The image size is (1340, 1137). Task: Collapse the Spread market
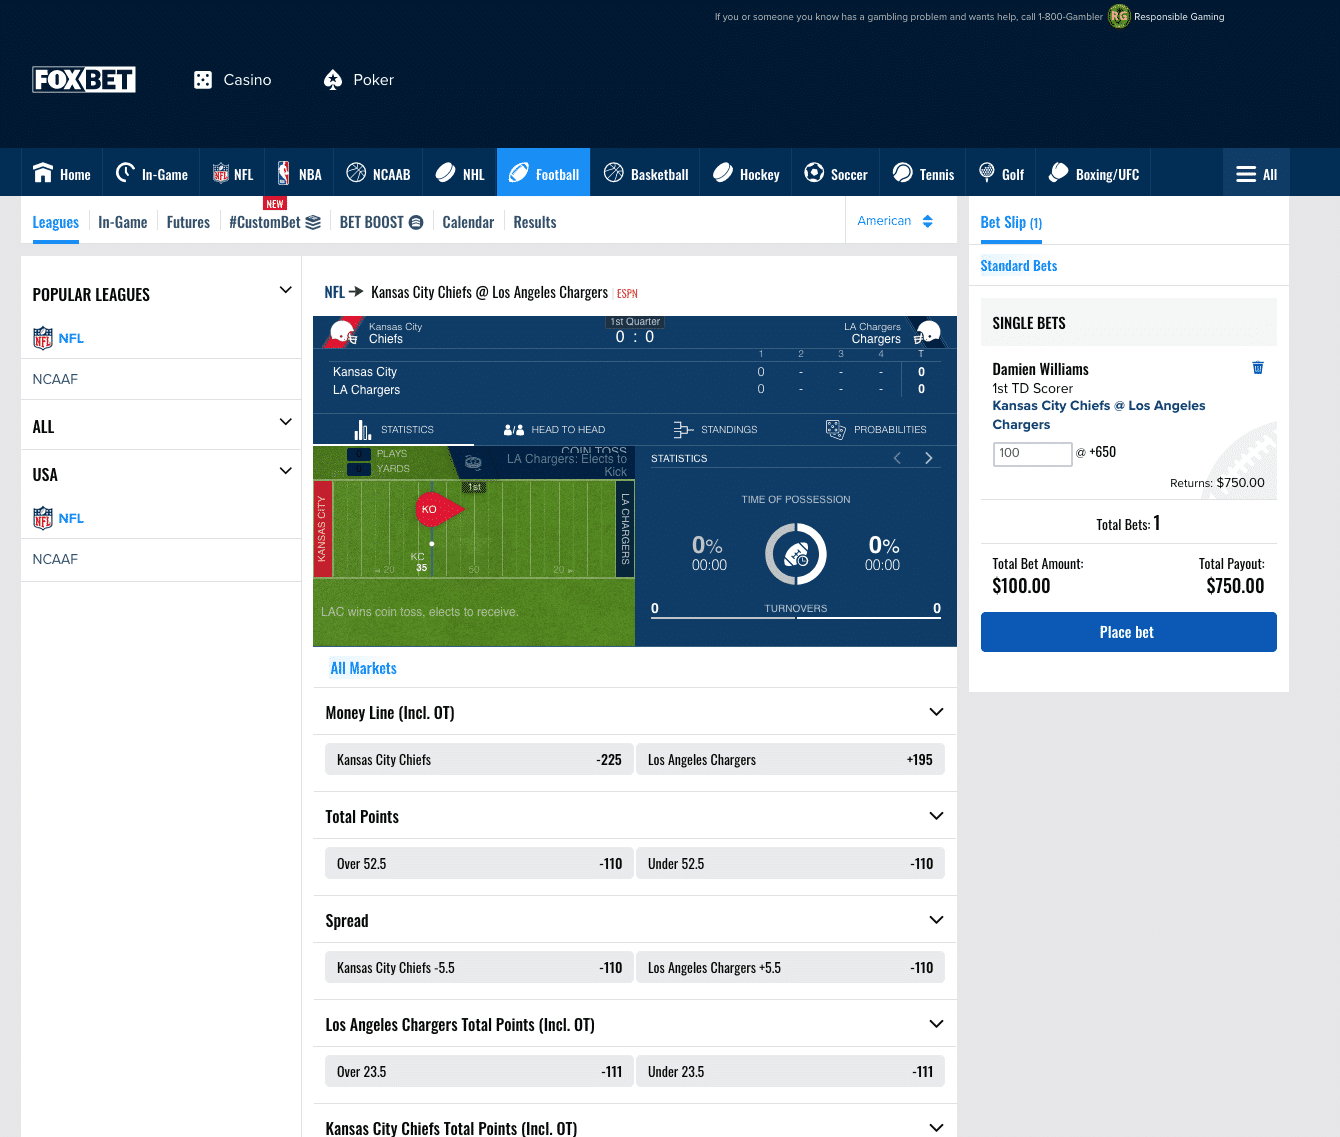[x=936, y=920]
